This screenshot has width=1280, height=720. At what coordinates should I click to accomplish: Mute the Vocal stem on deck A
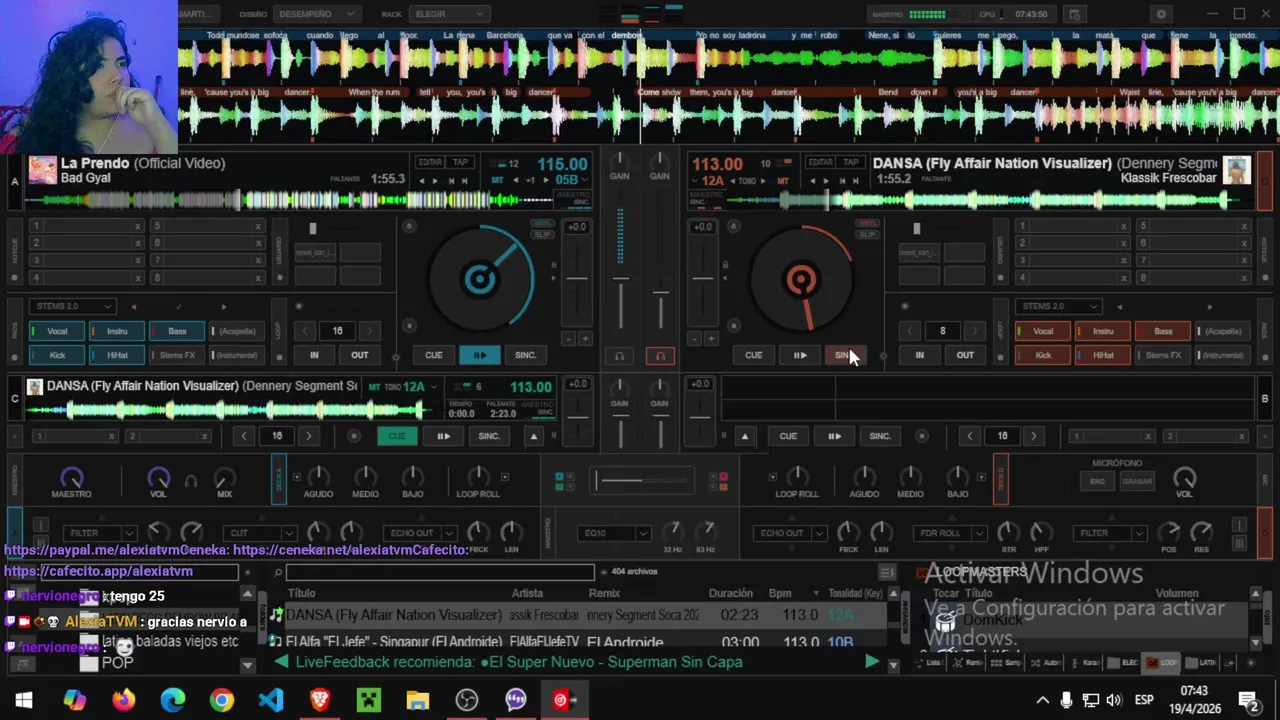click(x=56, y=331)
